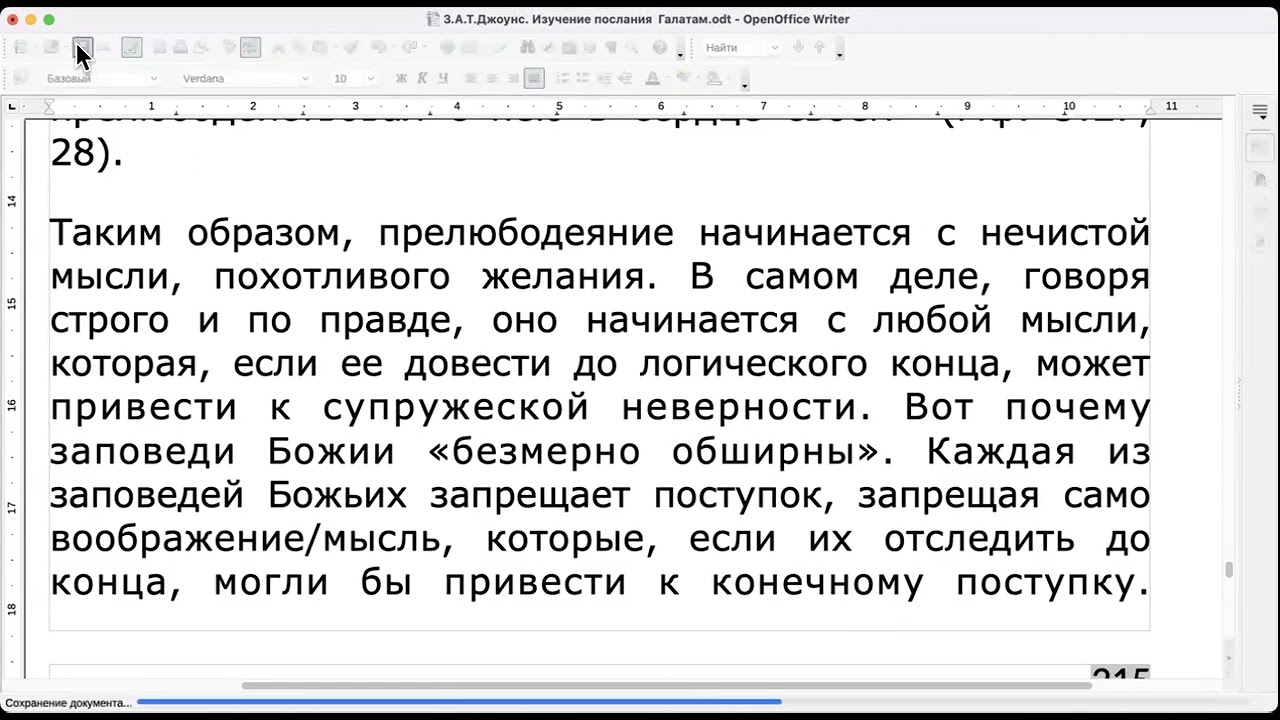
Task: Toggle Bold (Ж) formatting
Action: point(401,78)
